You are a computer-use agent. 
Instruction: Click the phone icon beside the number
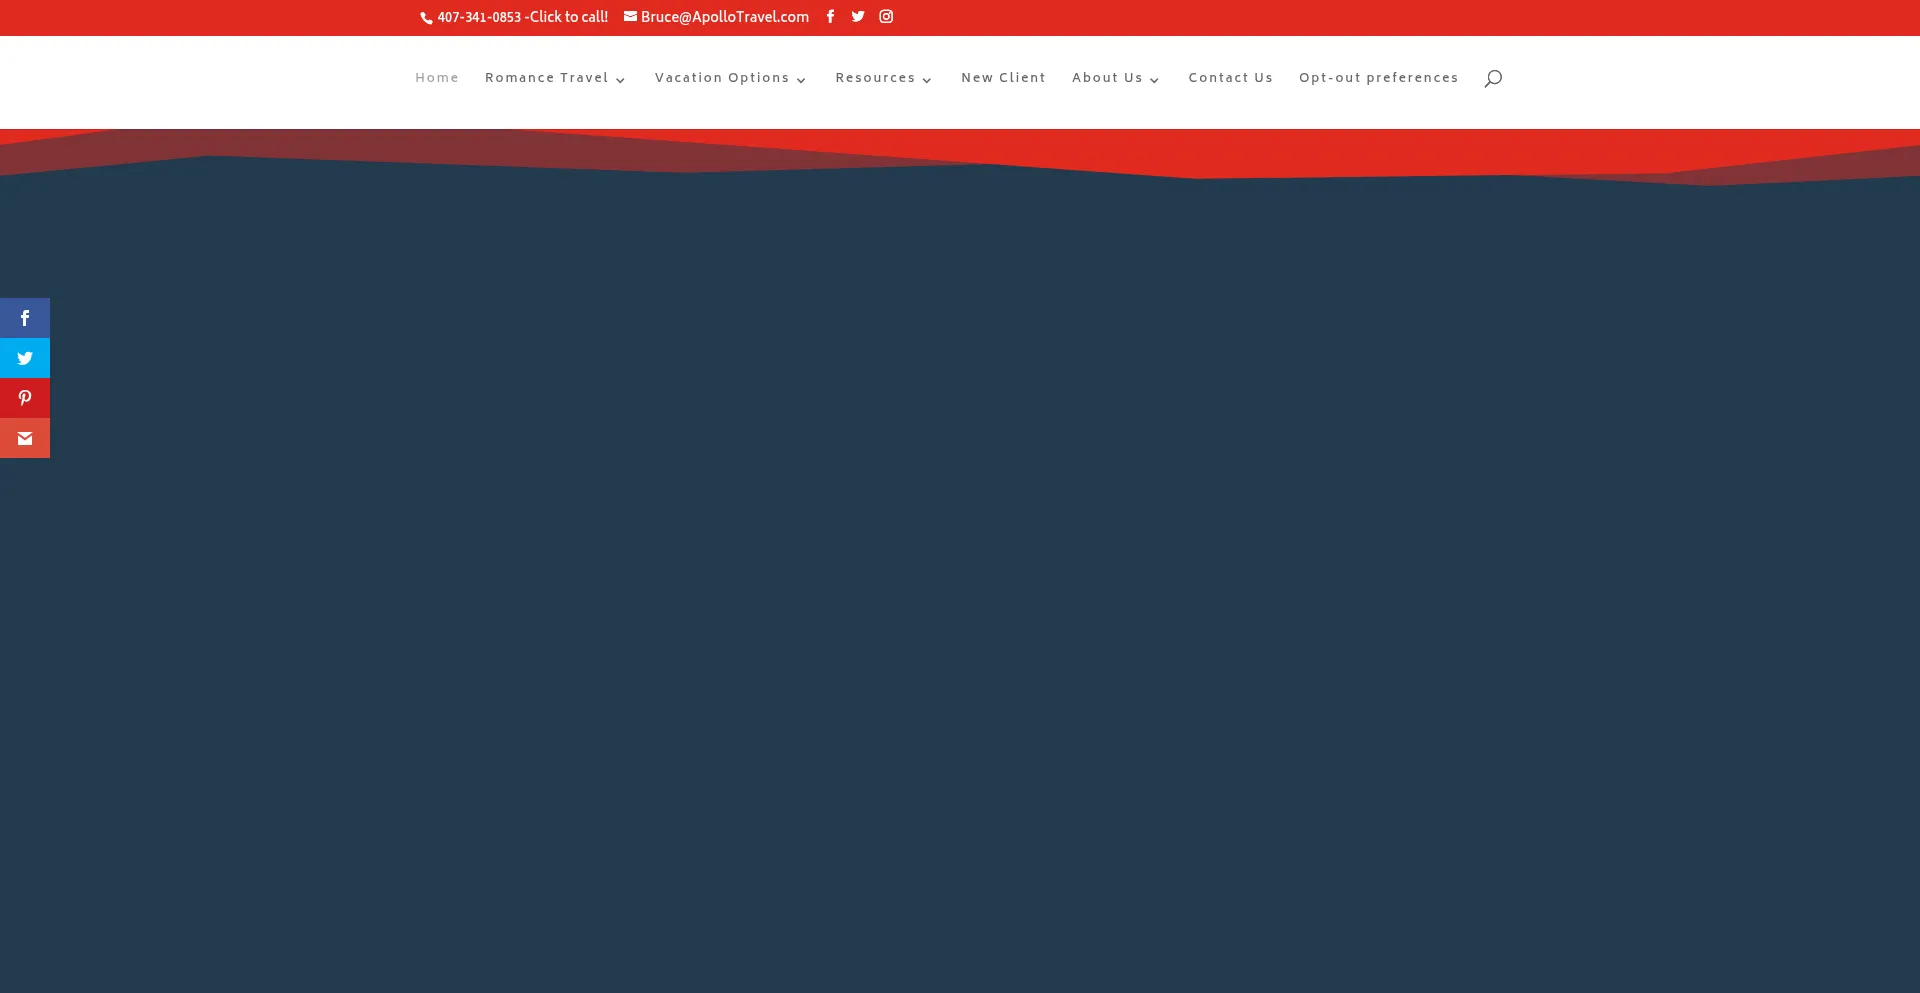click(x=426, y=18)
